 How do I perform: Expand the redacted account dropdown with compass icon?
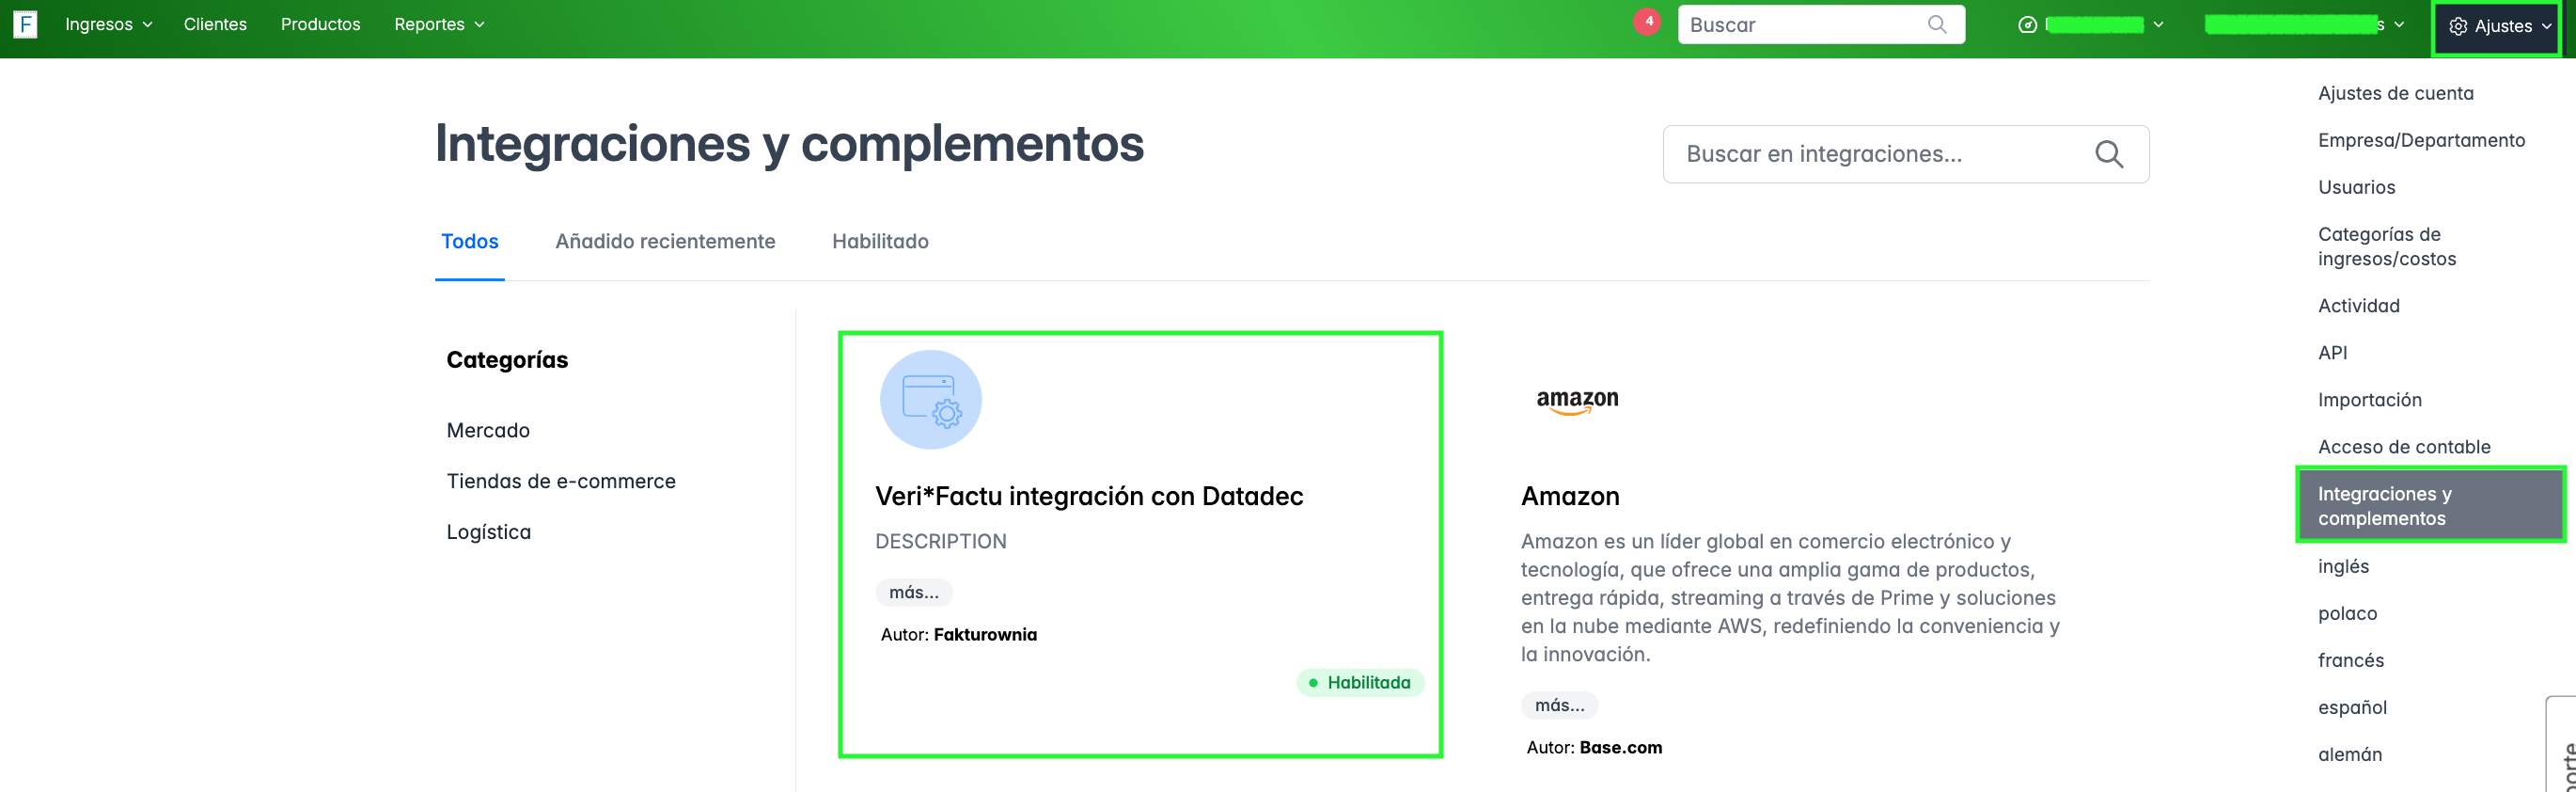[x=2090, y=25]
